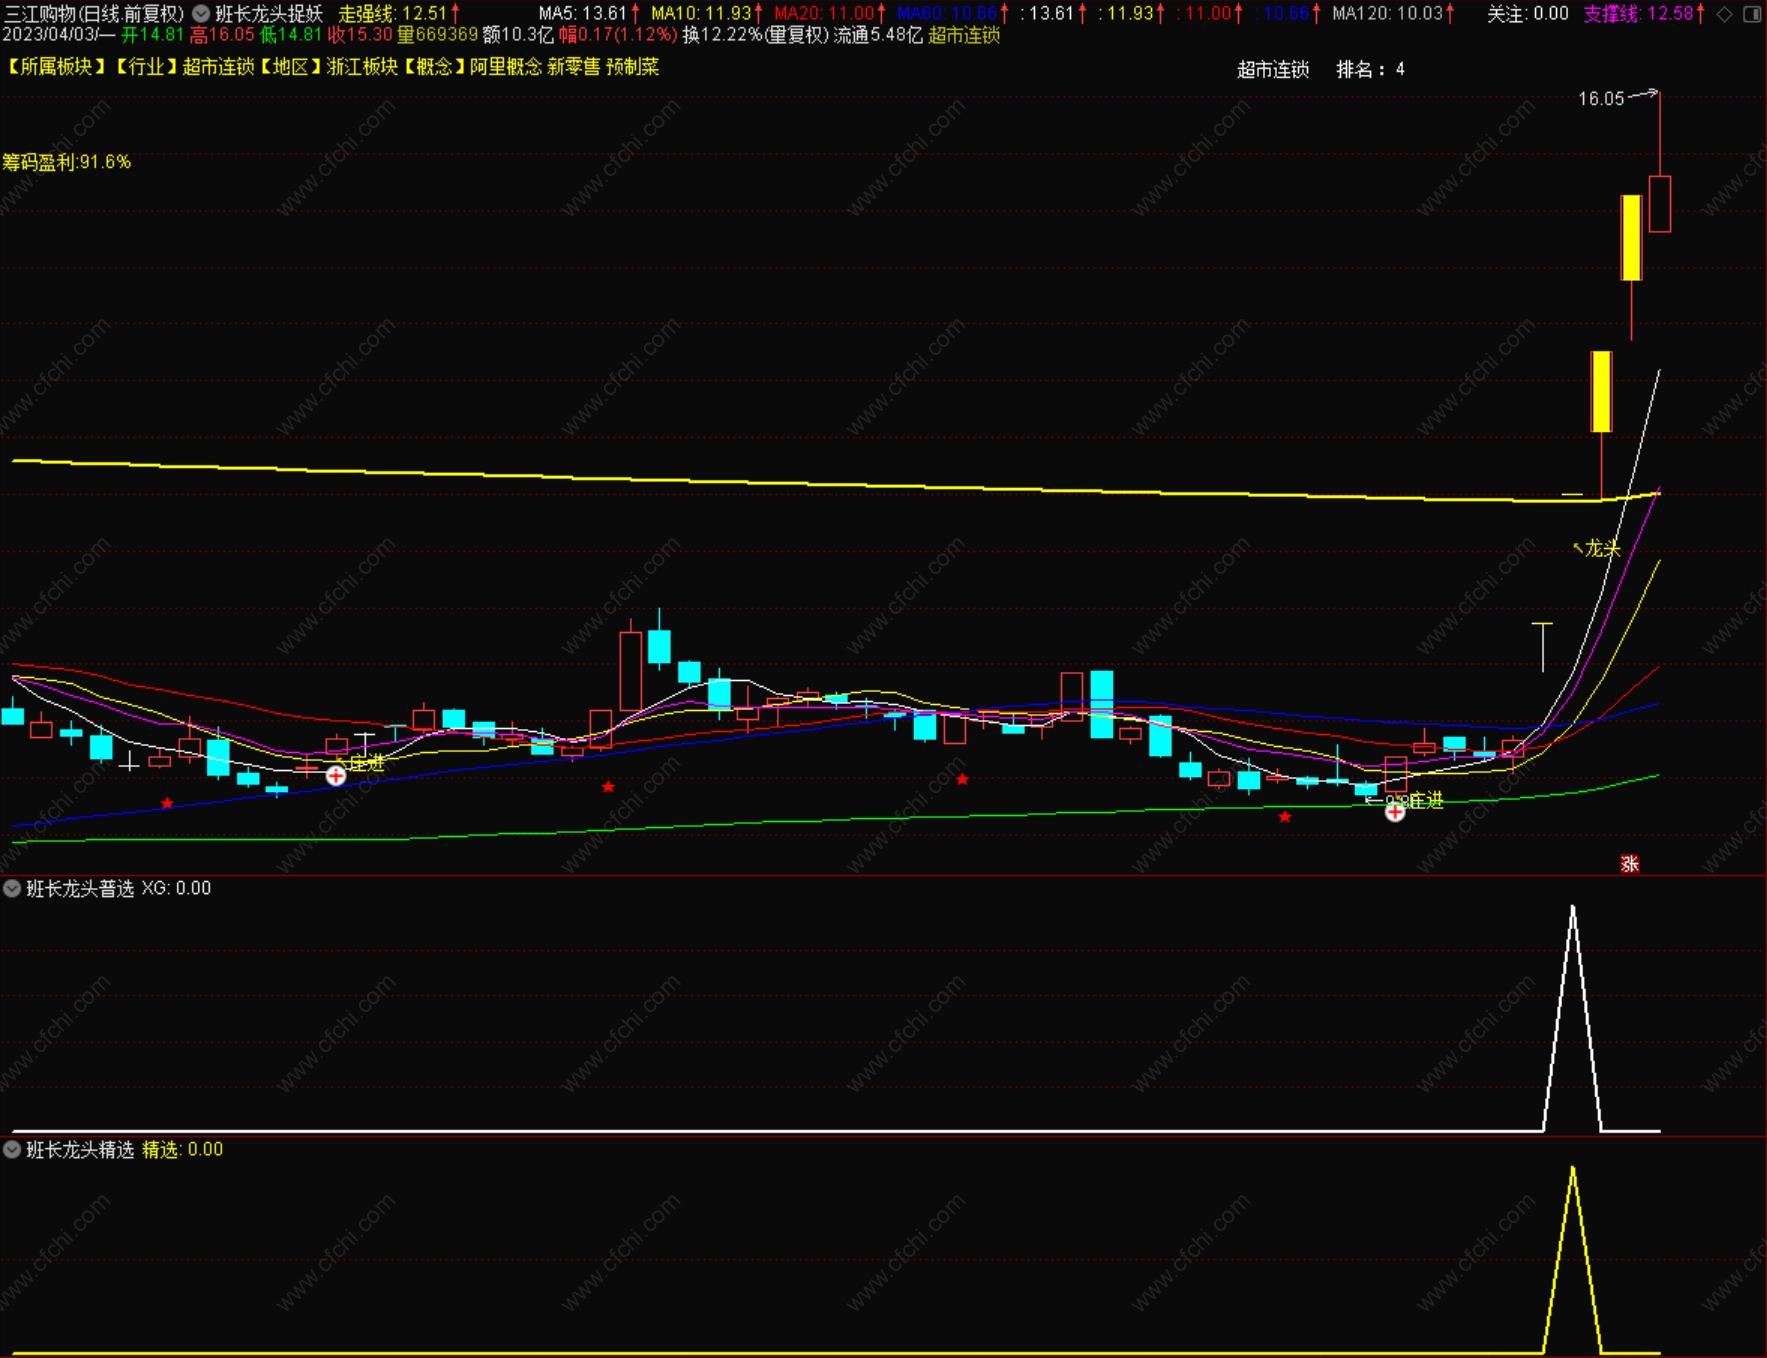The image size is (1767, 1358).
Task: Click the 换12.22%(量复权) turnover text
Action: (756, 35)
